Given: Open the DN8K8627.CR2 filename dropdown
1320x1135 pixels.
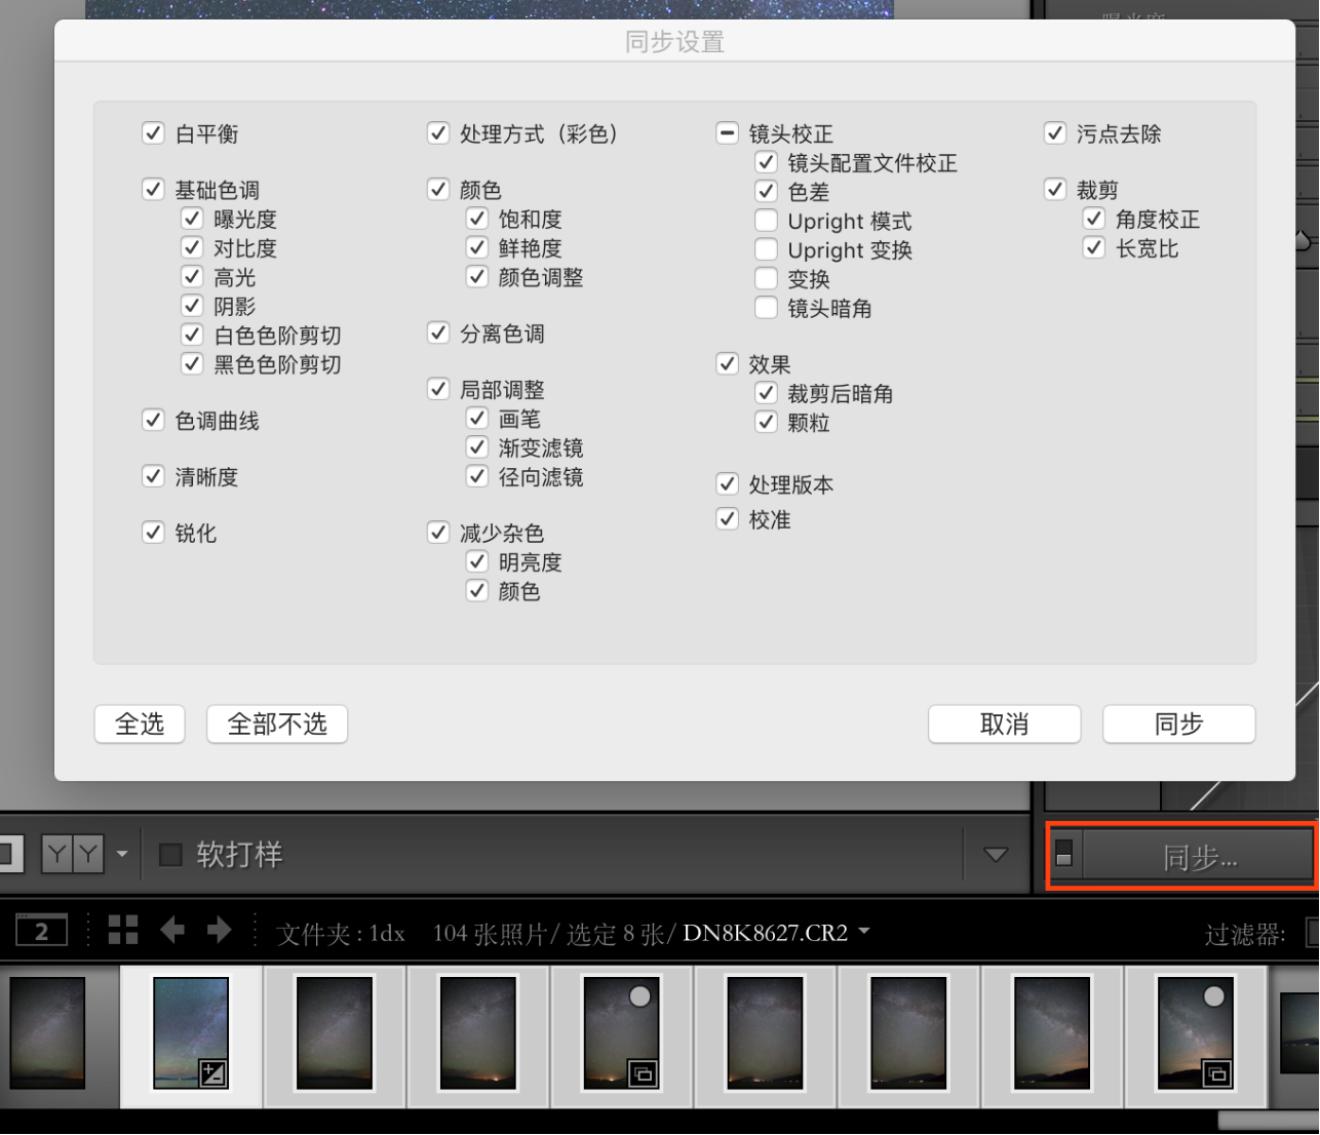Looking at the screenshot, I should tap(864, 931).
